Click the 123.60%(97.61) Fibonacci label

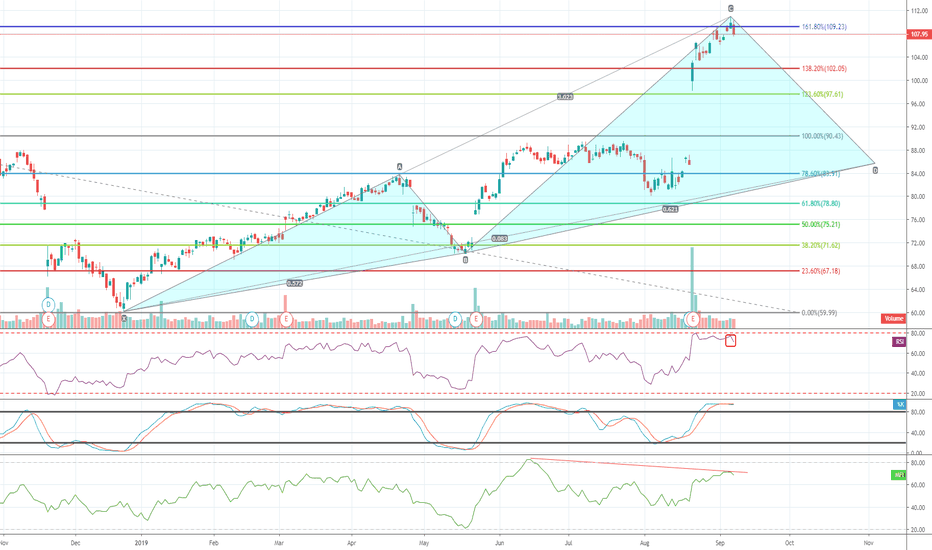(x=823, y=95)
